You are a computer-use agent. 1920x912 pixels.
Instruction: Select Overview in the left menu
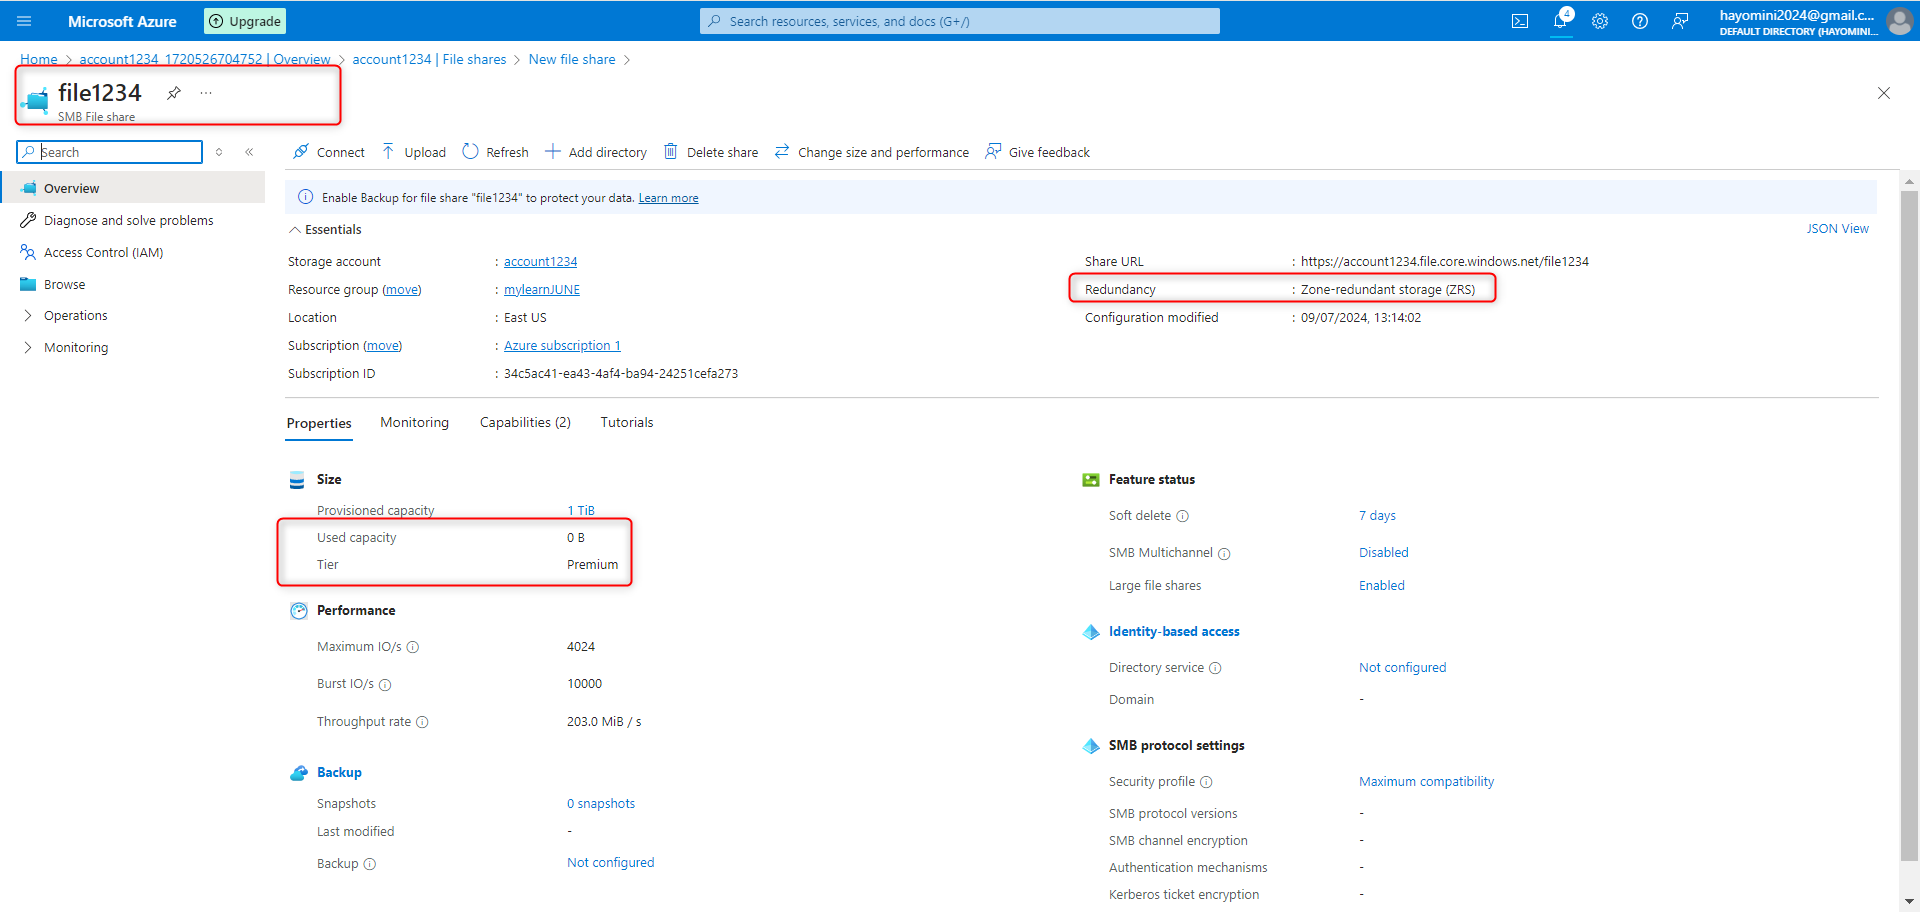pos(133,188)
